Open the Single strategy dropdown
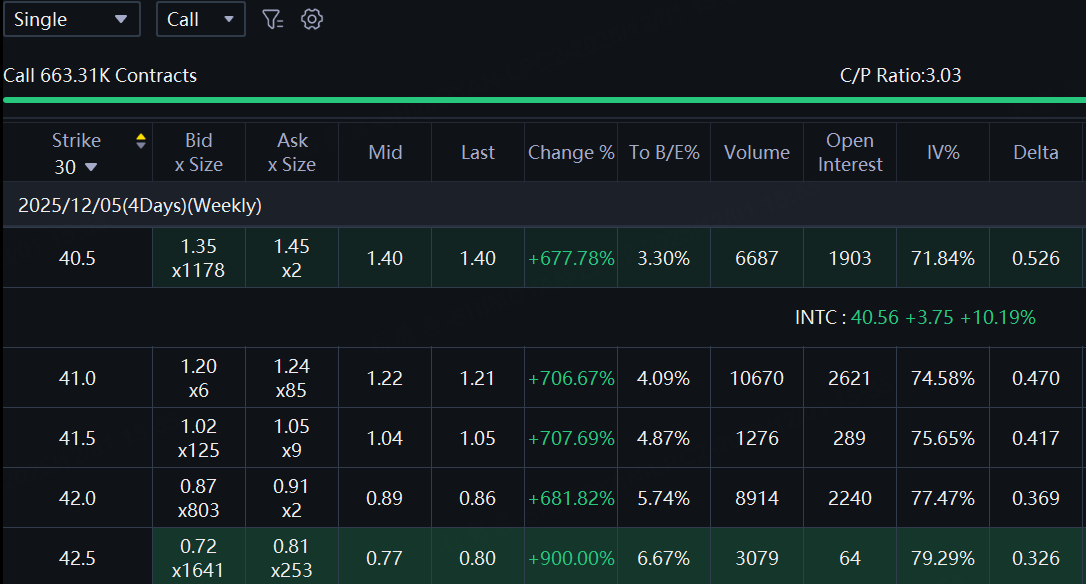1086x584 pixels. pyautogui.click(x=71, y=19)
